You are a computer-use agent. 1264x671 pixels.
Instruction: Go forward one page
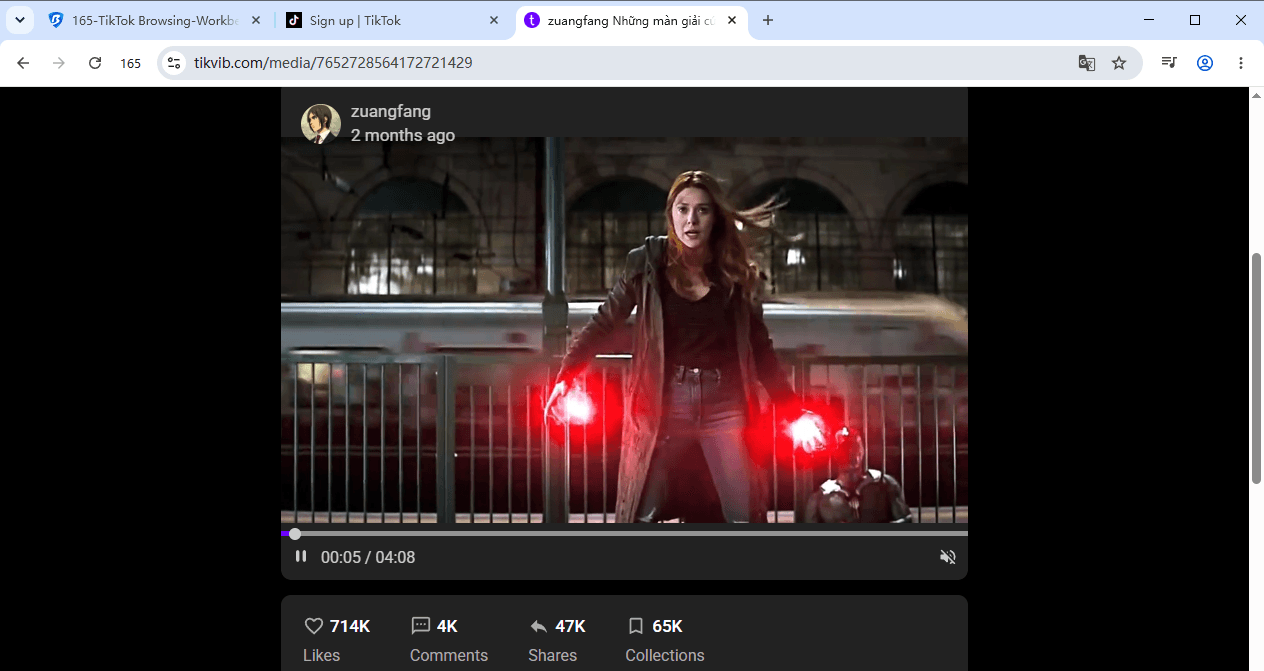coord(59,63)
